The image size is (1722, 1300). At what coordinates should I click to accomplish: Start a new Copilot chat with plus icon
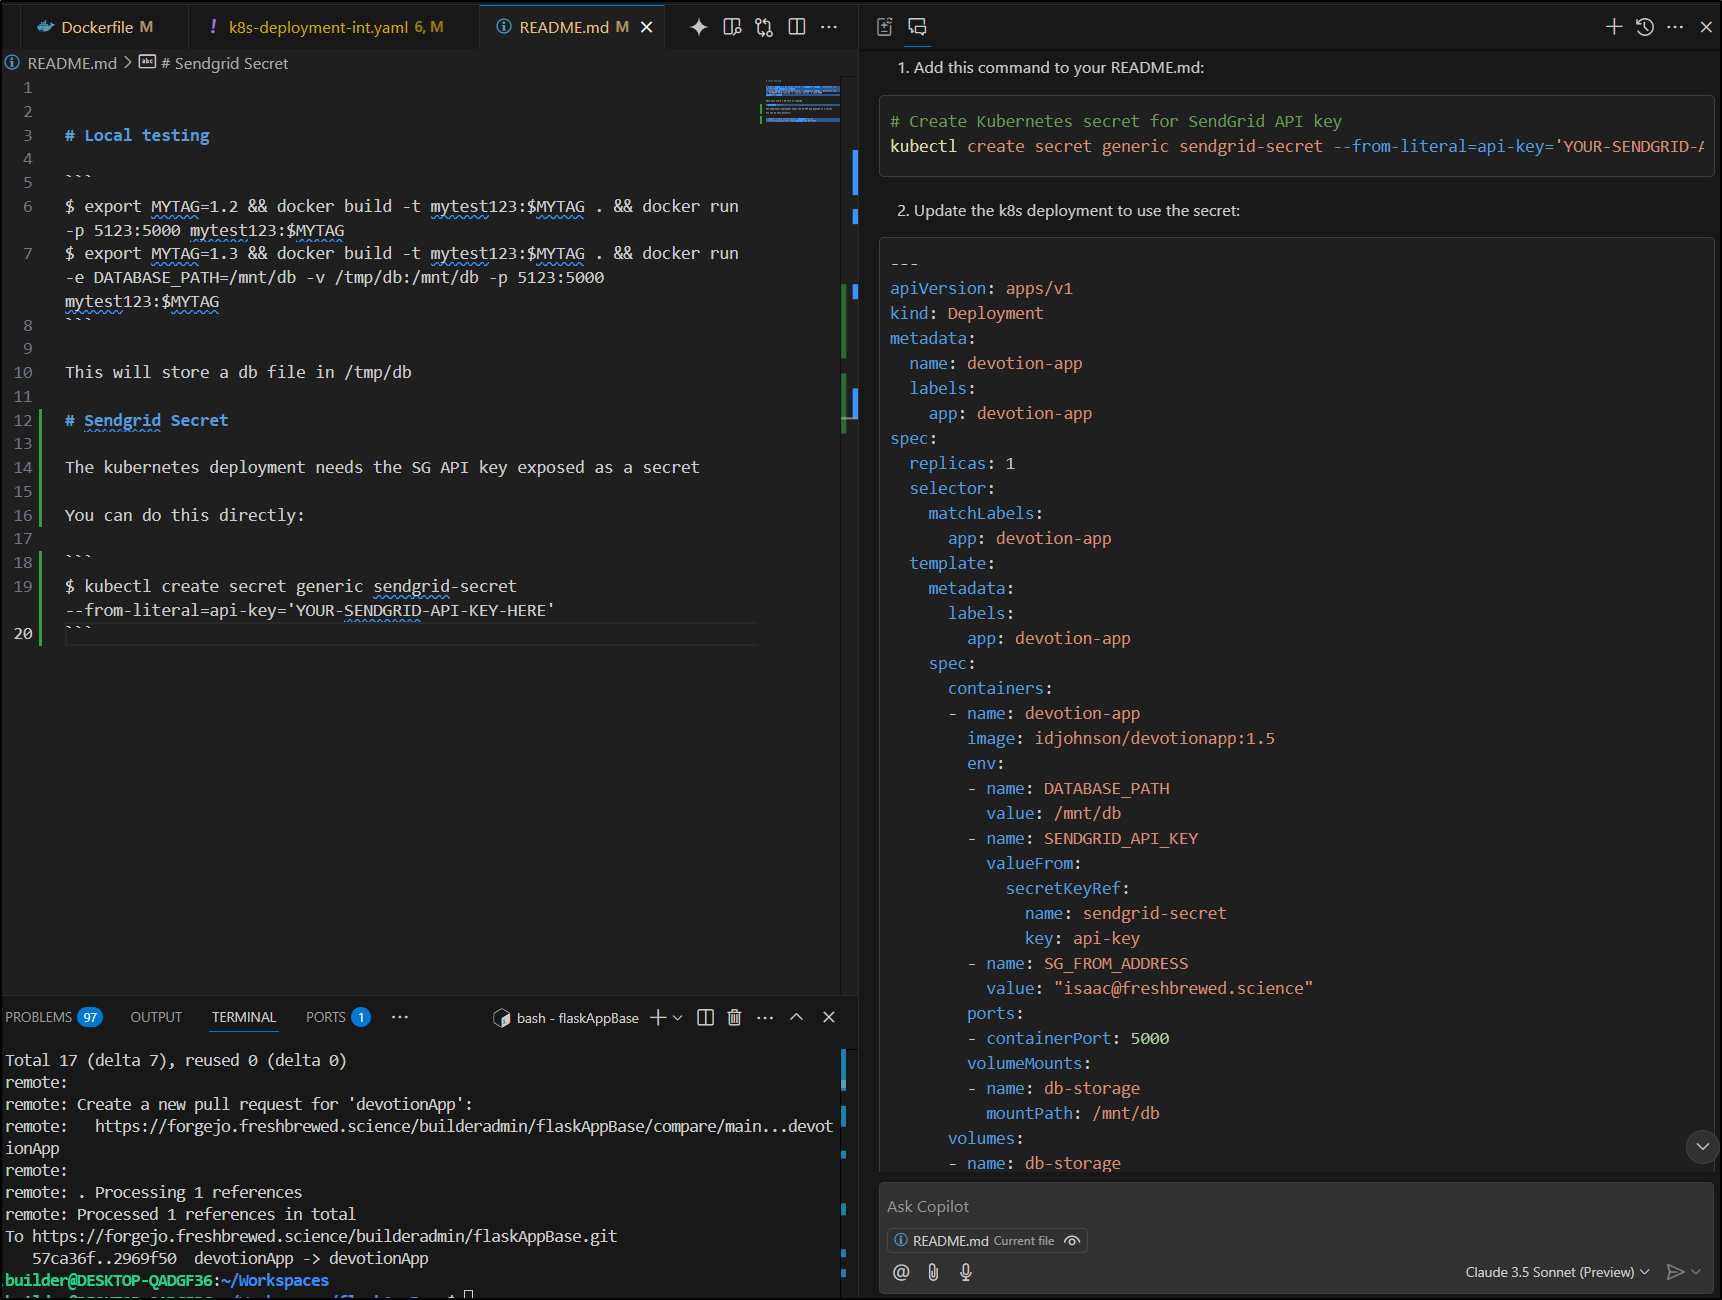coord(1614,27)
